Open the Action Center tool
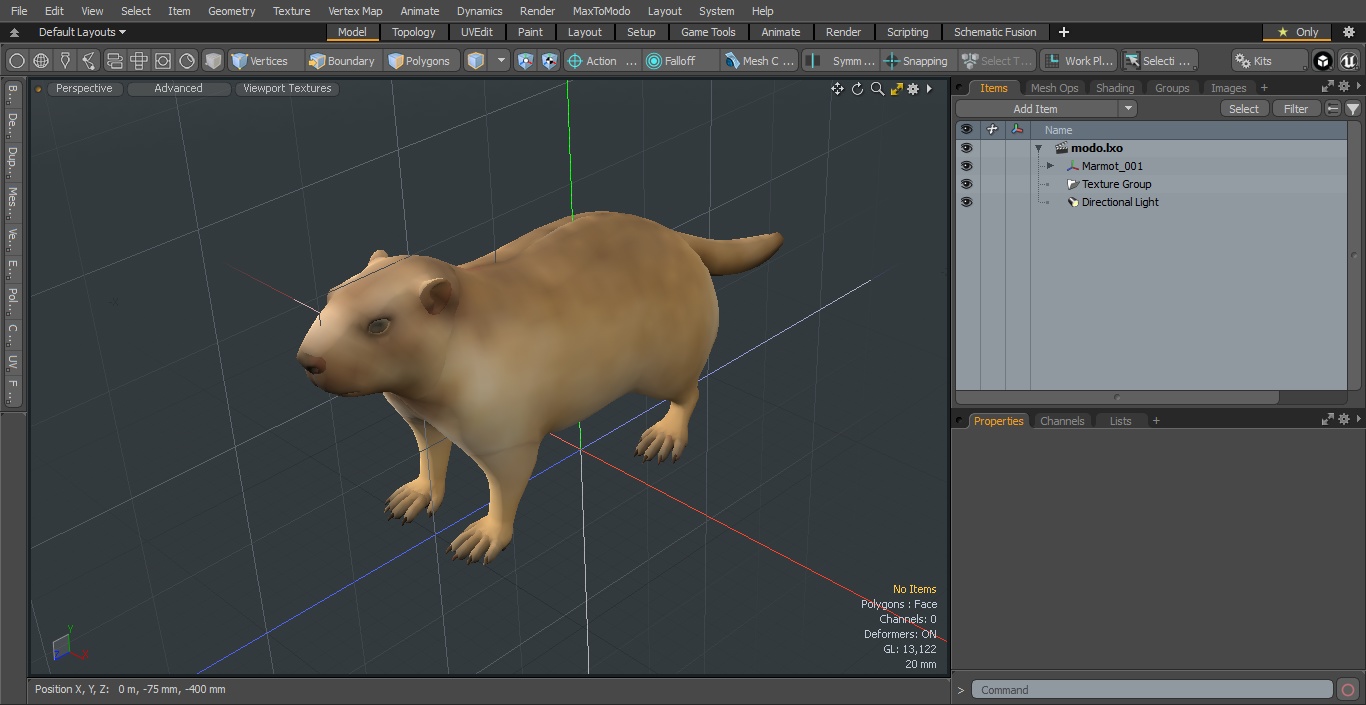Image resolution: width=1366 pixels, height=705 pixels. 601,61
